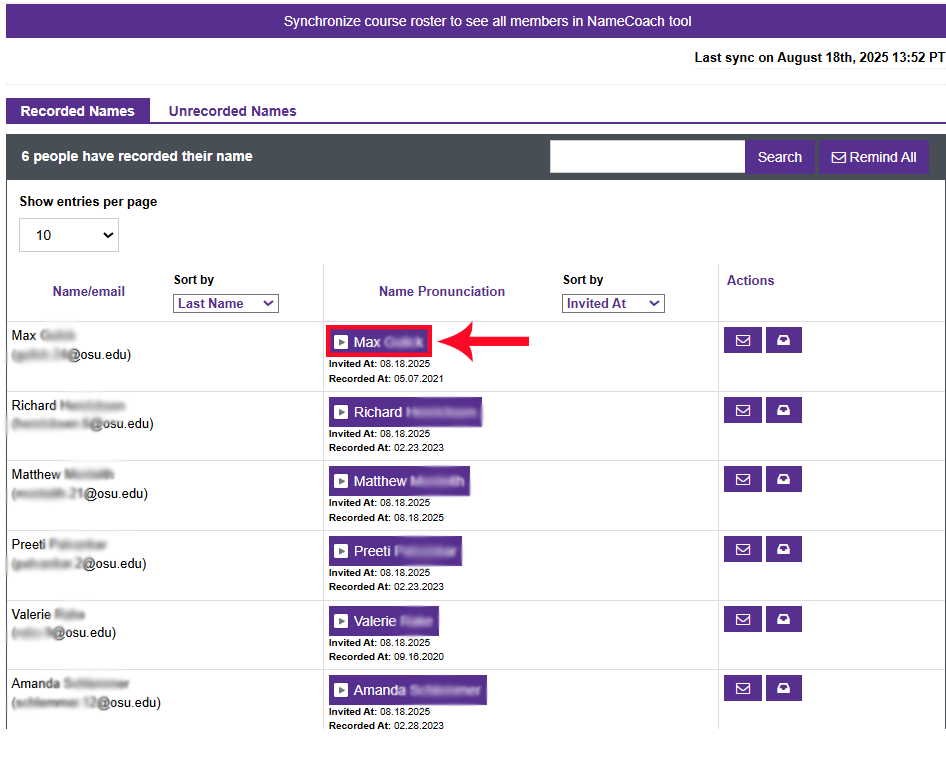Image resolution: width=946 pixels, height=763 pixels.
Task: Open the entries per page dropdown
Action: tap(69, 235)
